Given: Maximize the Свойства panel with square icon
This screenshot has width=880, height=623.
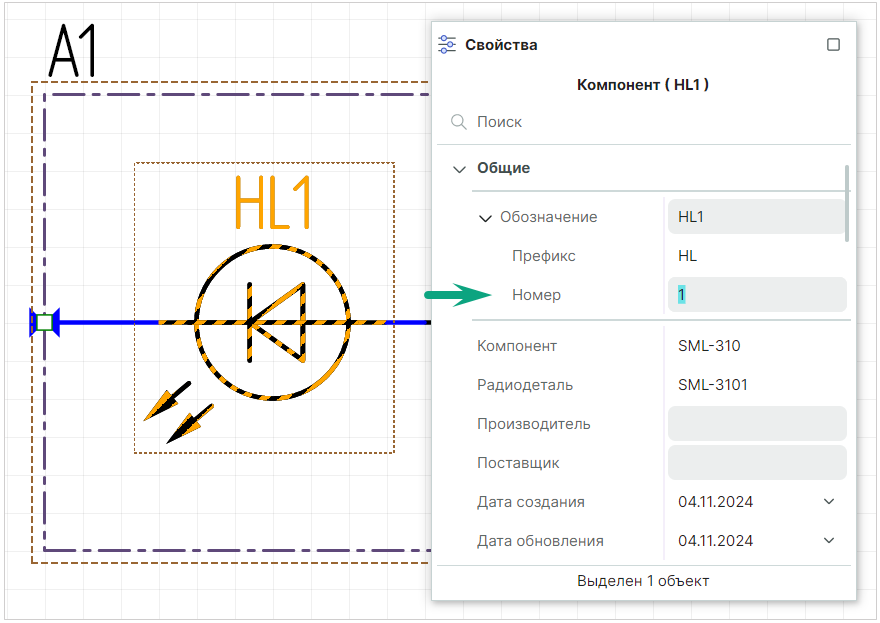Looking at the screenshot, I should (x=833, y=45).
